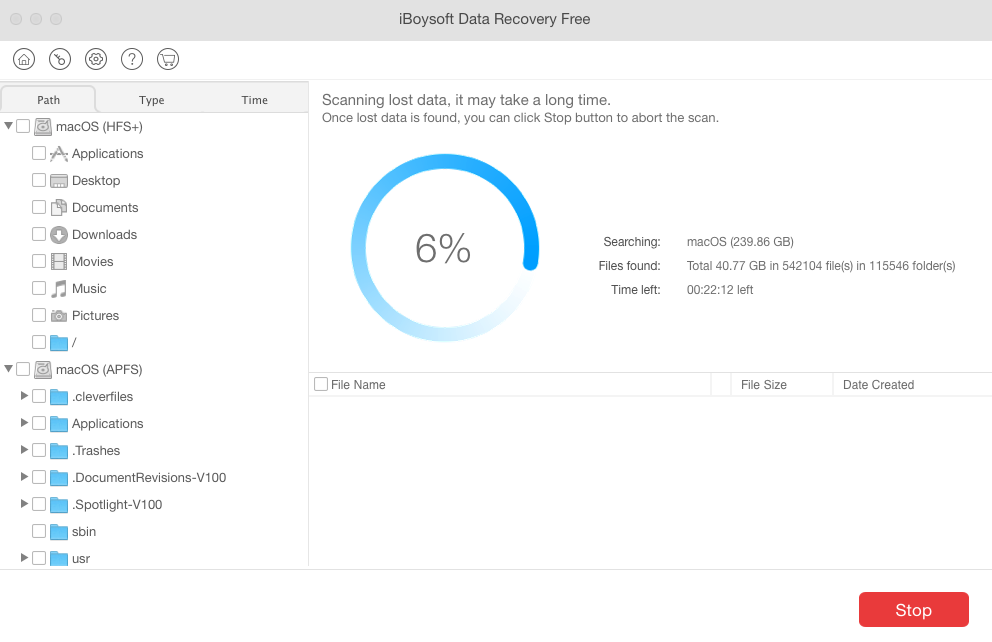992x642 pixels.
Task: Click the Pictures camera icon
Action: (59, 316)
